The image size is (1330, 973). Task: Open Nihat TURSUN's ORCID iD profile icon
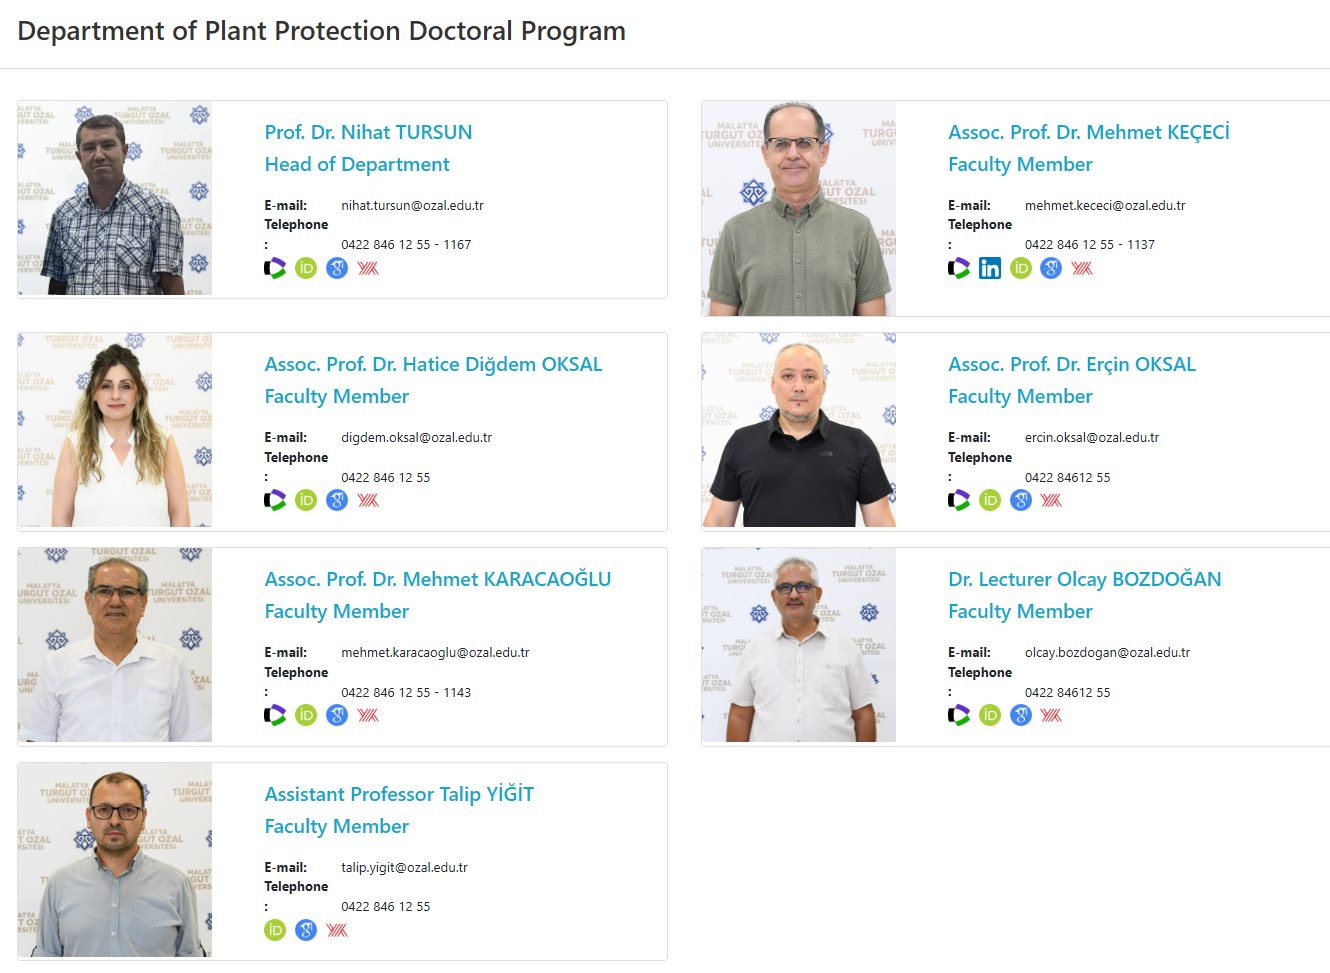click(x=306, y=268)
